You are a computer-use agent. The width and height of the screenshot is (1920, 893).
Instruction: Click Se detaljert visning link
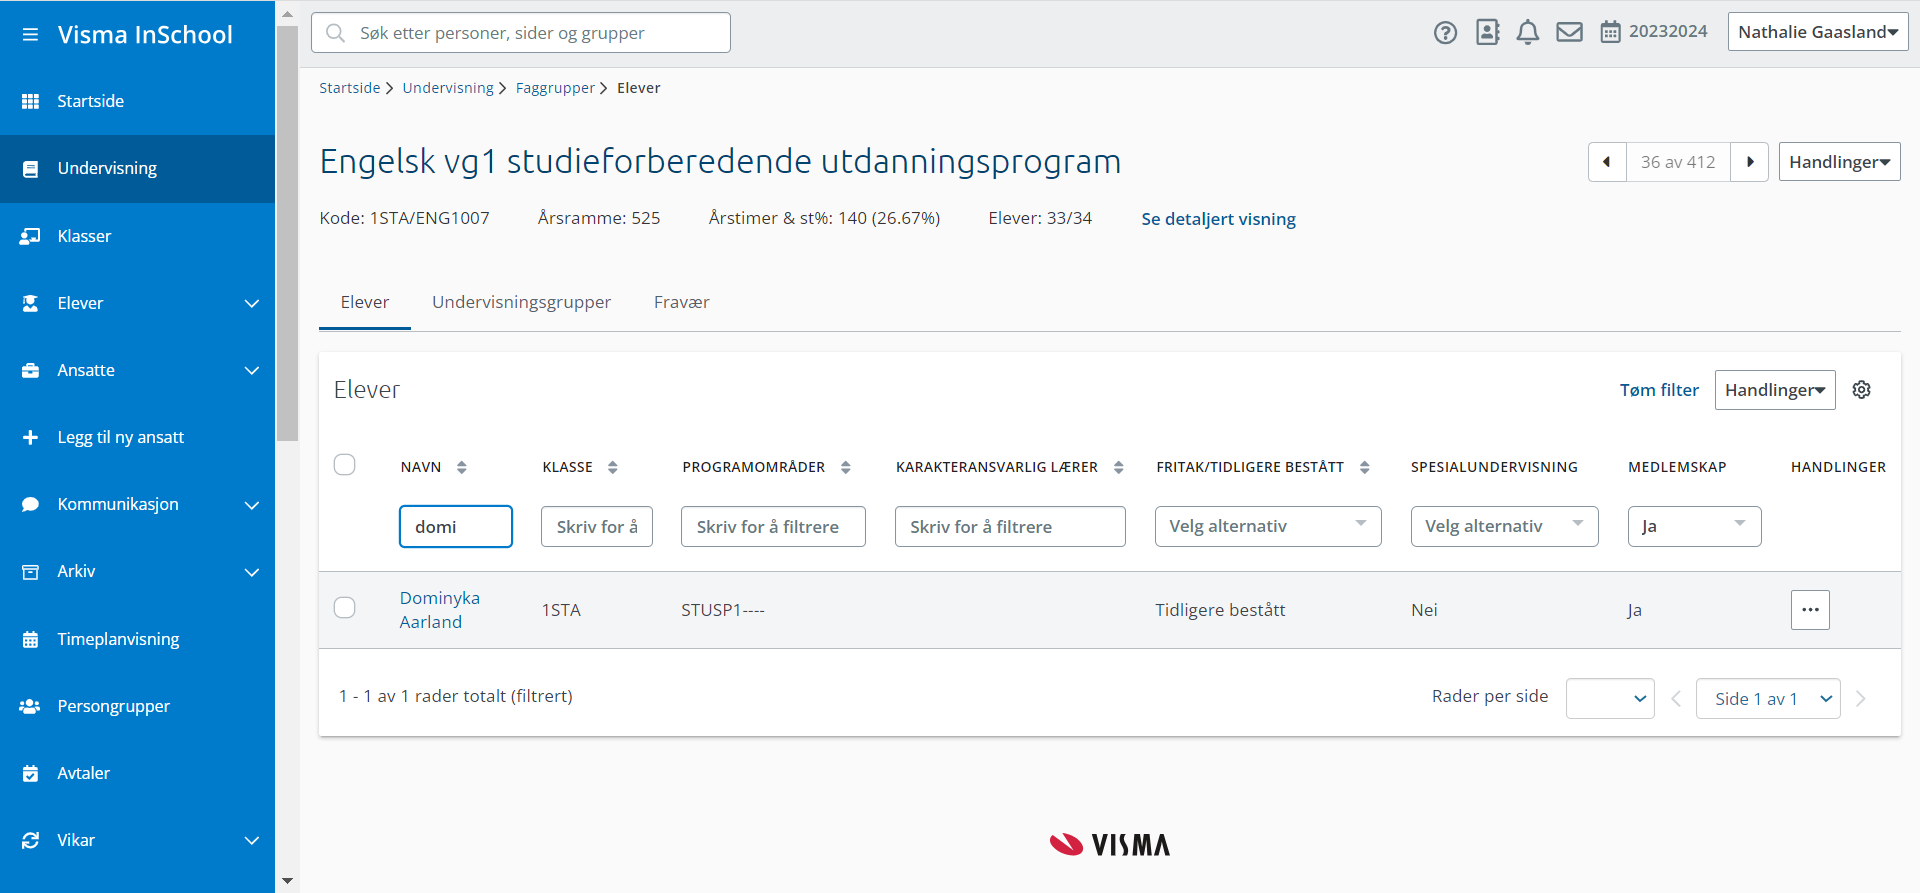pos(1218,219)
